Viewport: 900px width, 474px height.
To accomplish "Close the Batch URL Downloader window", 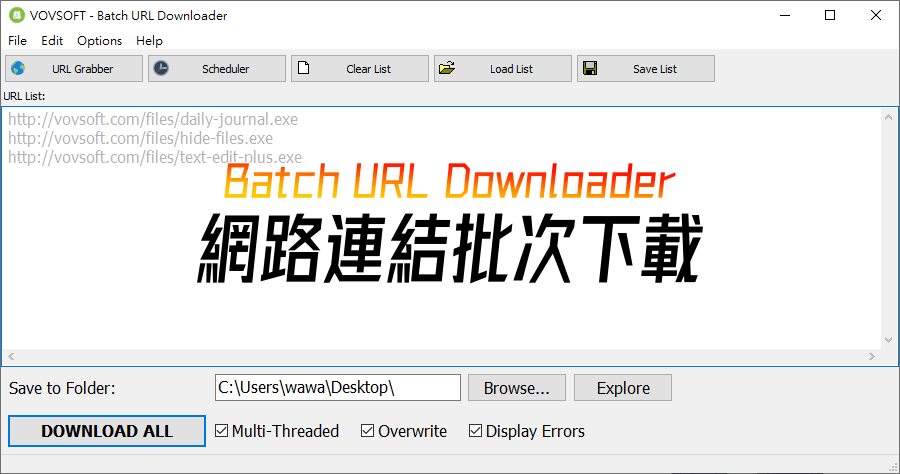I will coord(876,15).
